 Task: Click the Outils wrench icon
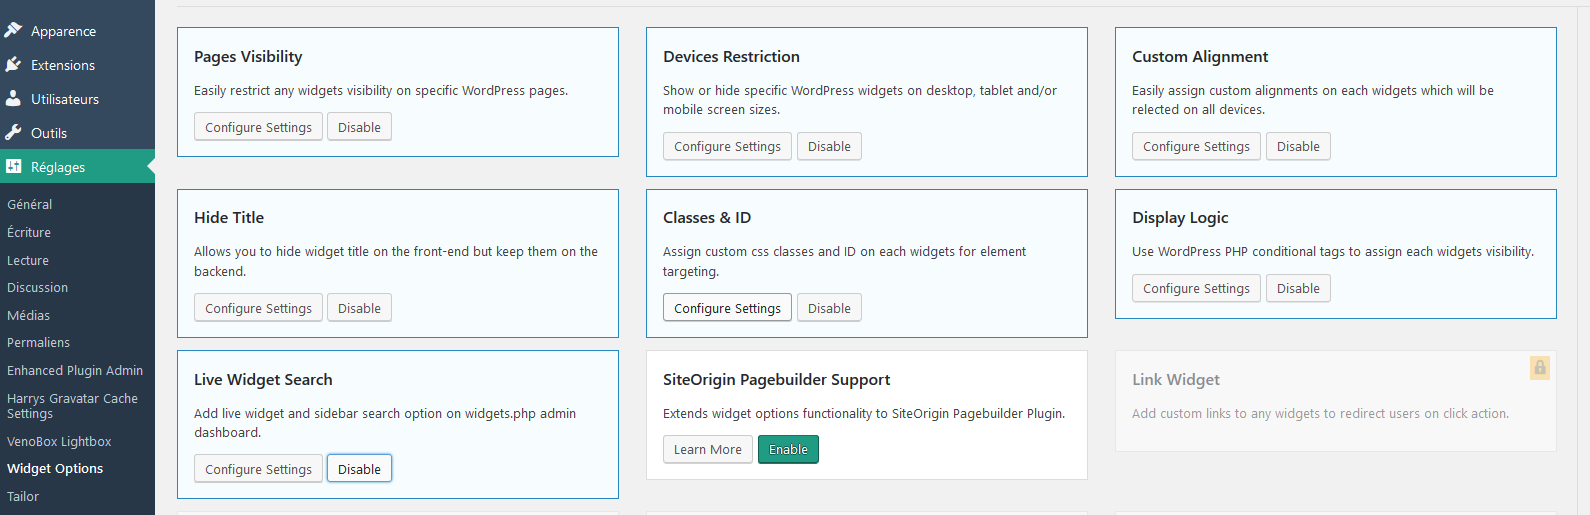pyautogui.click(x=13, y=132)
